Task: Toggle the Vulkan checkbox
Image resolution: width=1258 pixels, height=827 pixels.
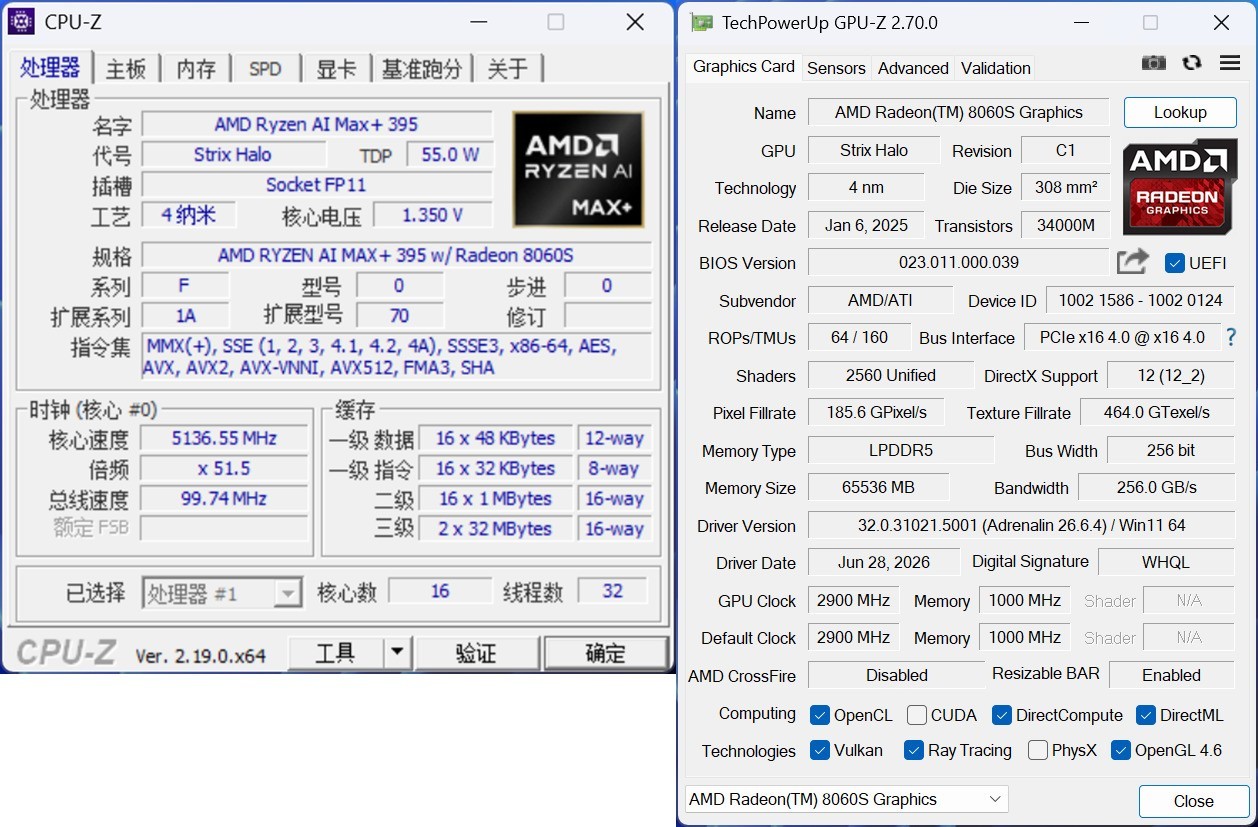Action: (820, 750)
